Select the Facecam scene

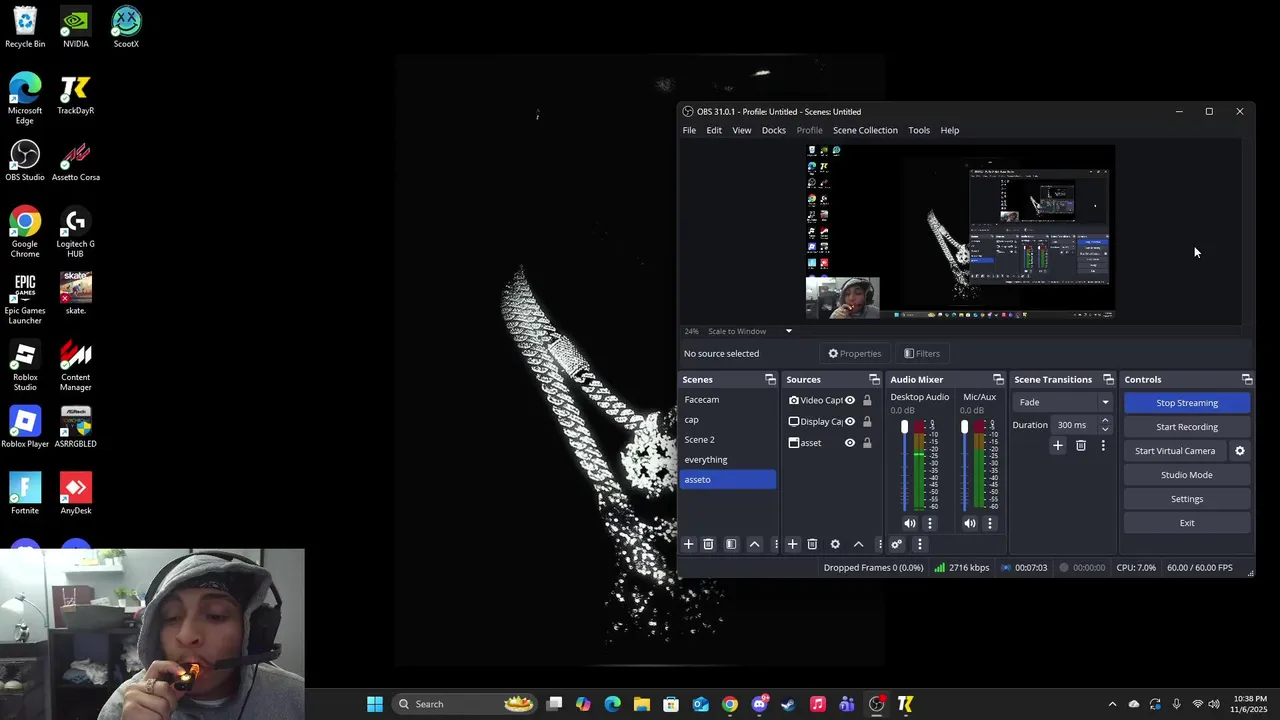728,400
